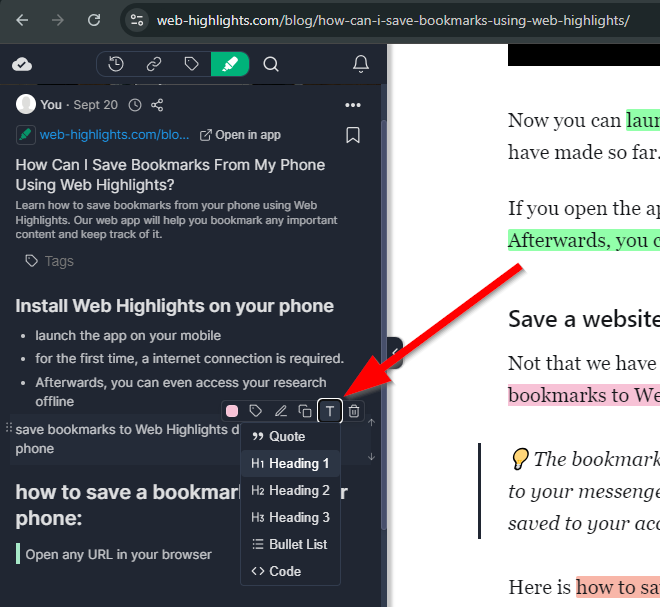Choose Heading 3 from format menu
660x607 pixels.
(x=290, y=517)
